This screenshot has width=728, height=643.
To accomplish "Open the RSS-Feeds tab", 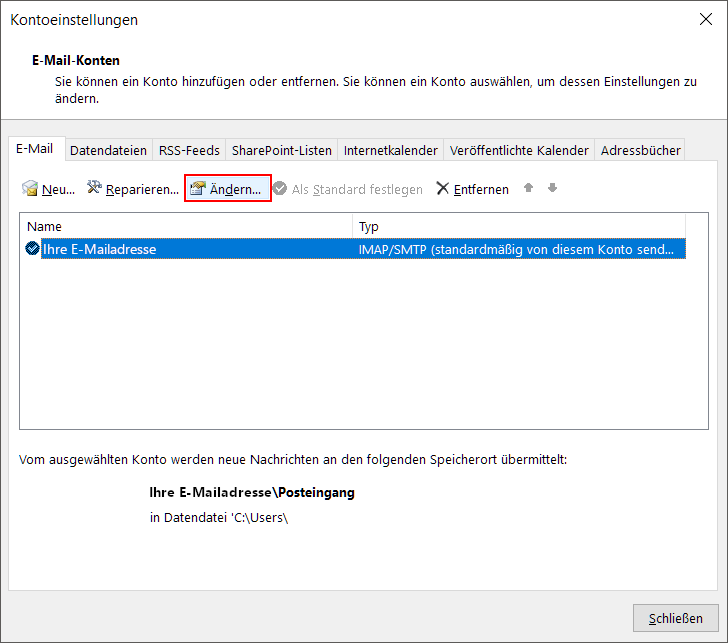I will (189, 150).
